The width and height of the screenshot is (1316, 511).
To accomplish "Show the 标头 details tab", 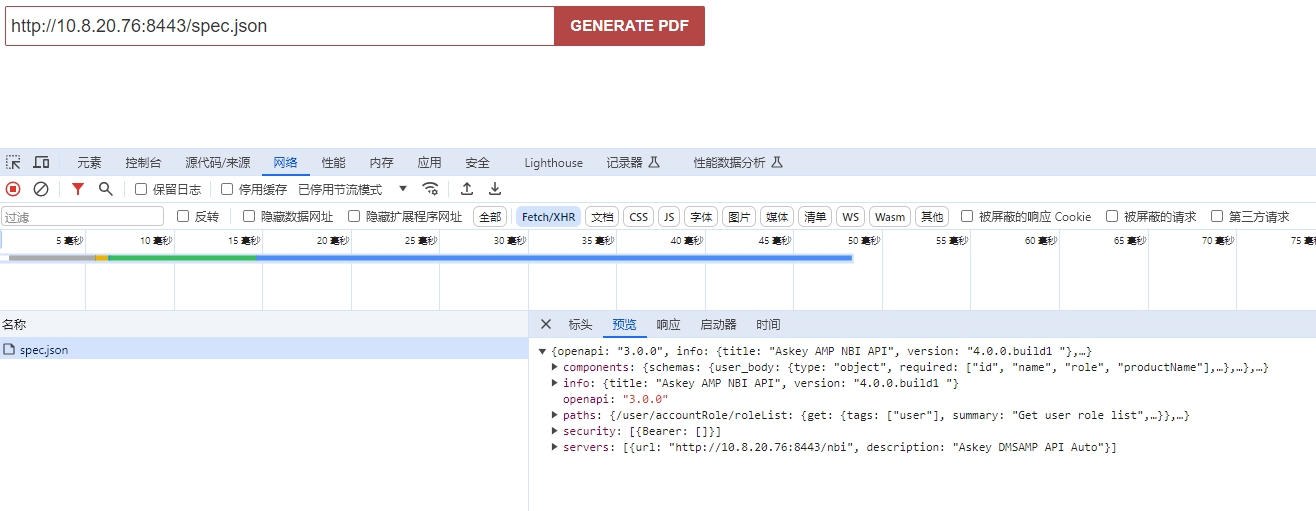I will click(x=580, y=324).
